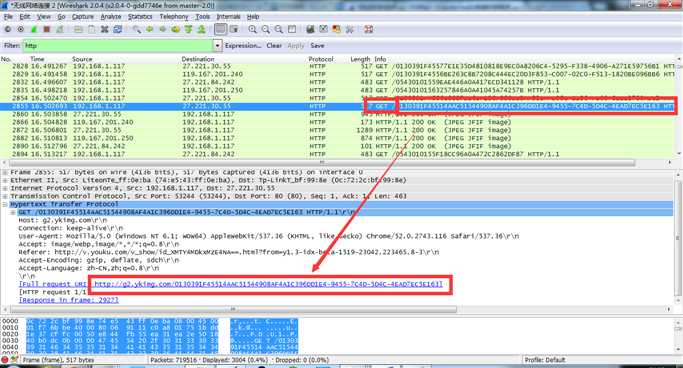Click the display filter field containing http
Image resolution: width=683 pixels, height=368 pixels.
118,45
